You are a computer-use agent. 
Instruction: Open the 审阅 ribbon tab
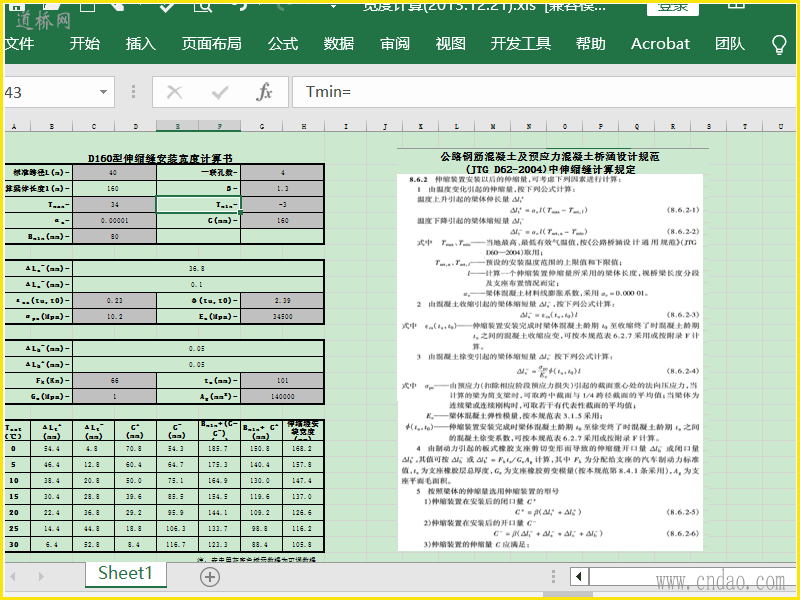(x=395, y=44)
